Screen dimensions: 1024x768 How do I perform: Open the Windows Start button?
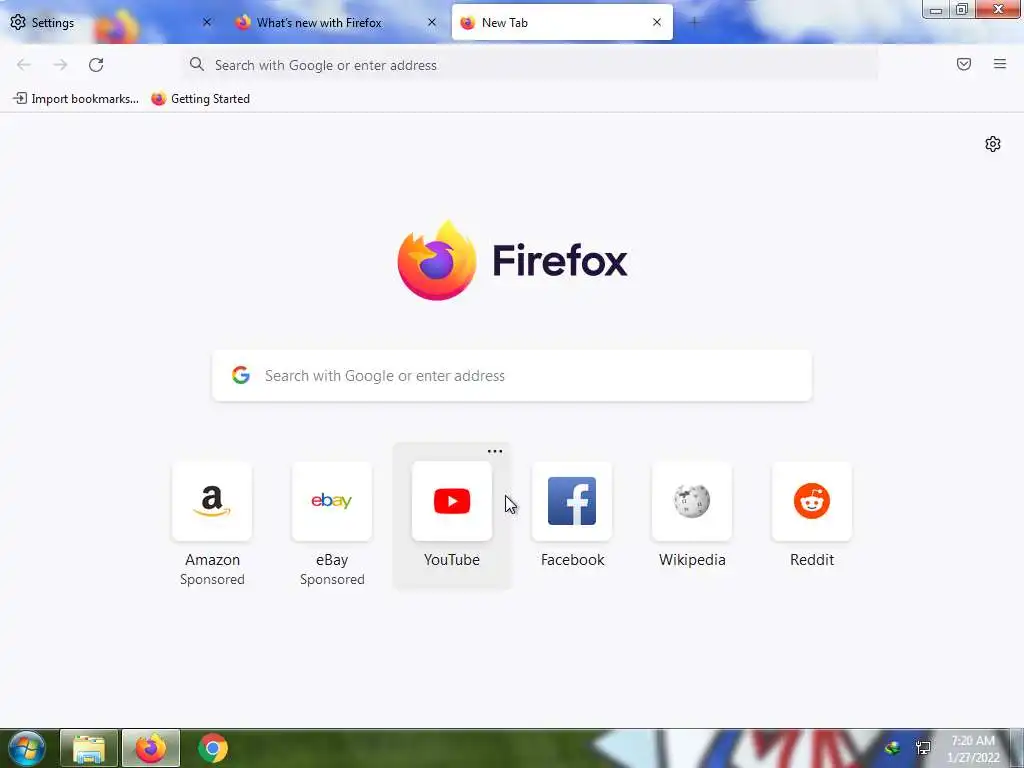pyautogui.click(x=26, y=748)
